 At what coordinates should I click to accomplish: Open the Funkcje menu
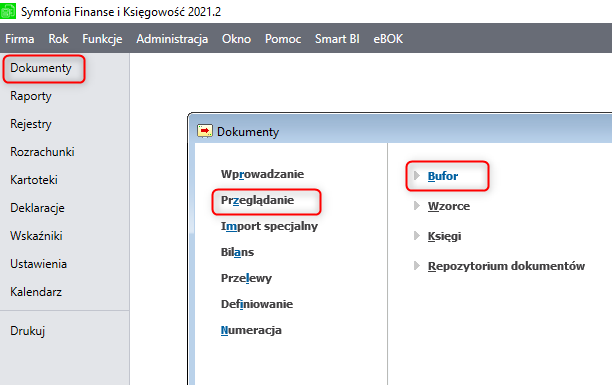tap(102, 39)
